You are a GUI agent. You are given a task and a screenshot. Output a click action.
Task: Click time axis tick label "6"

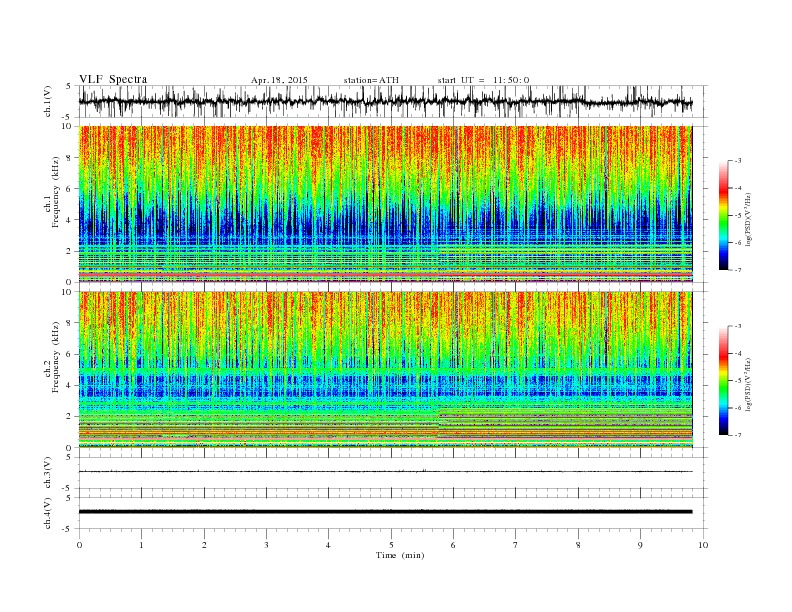click(454, 545)
